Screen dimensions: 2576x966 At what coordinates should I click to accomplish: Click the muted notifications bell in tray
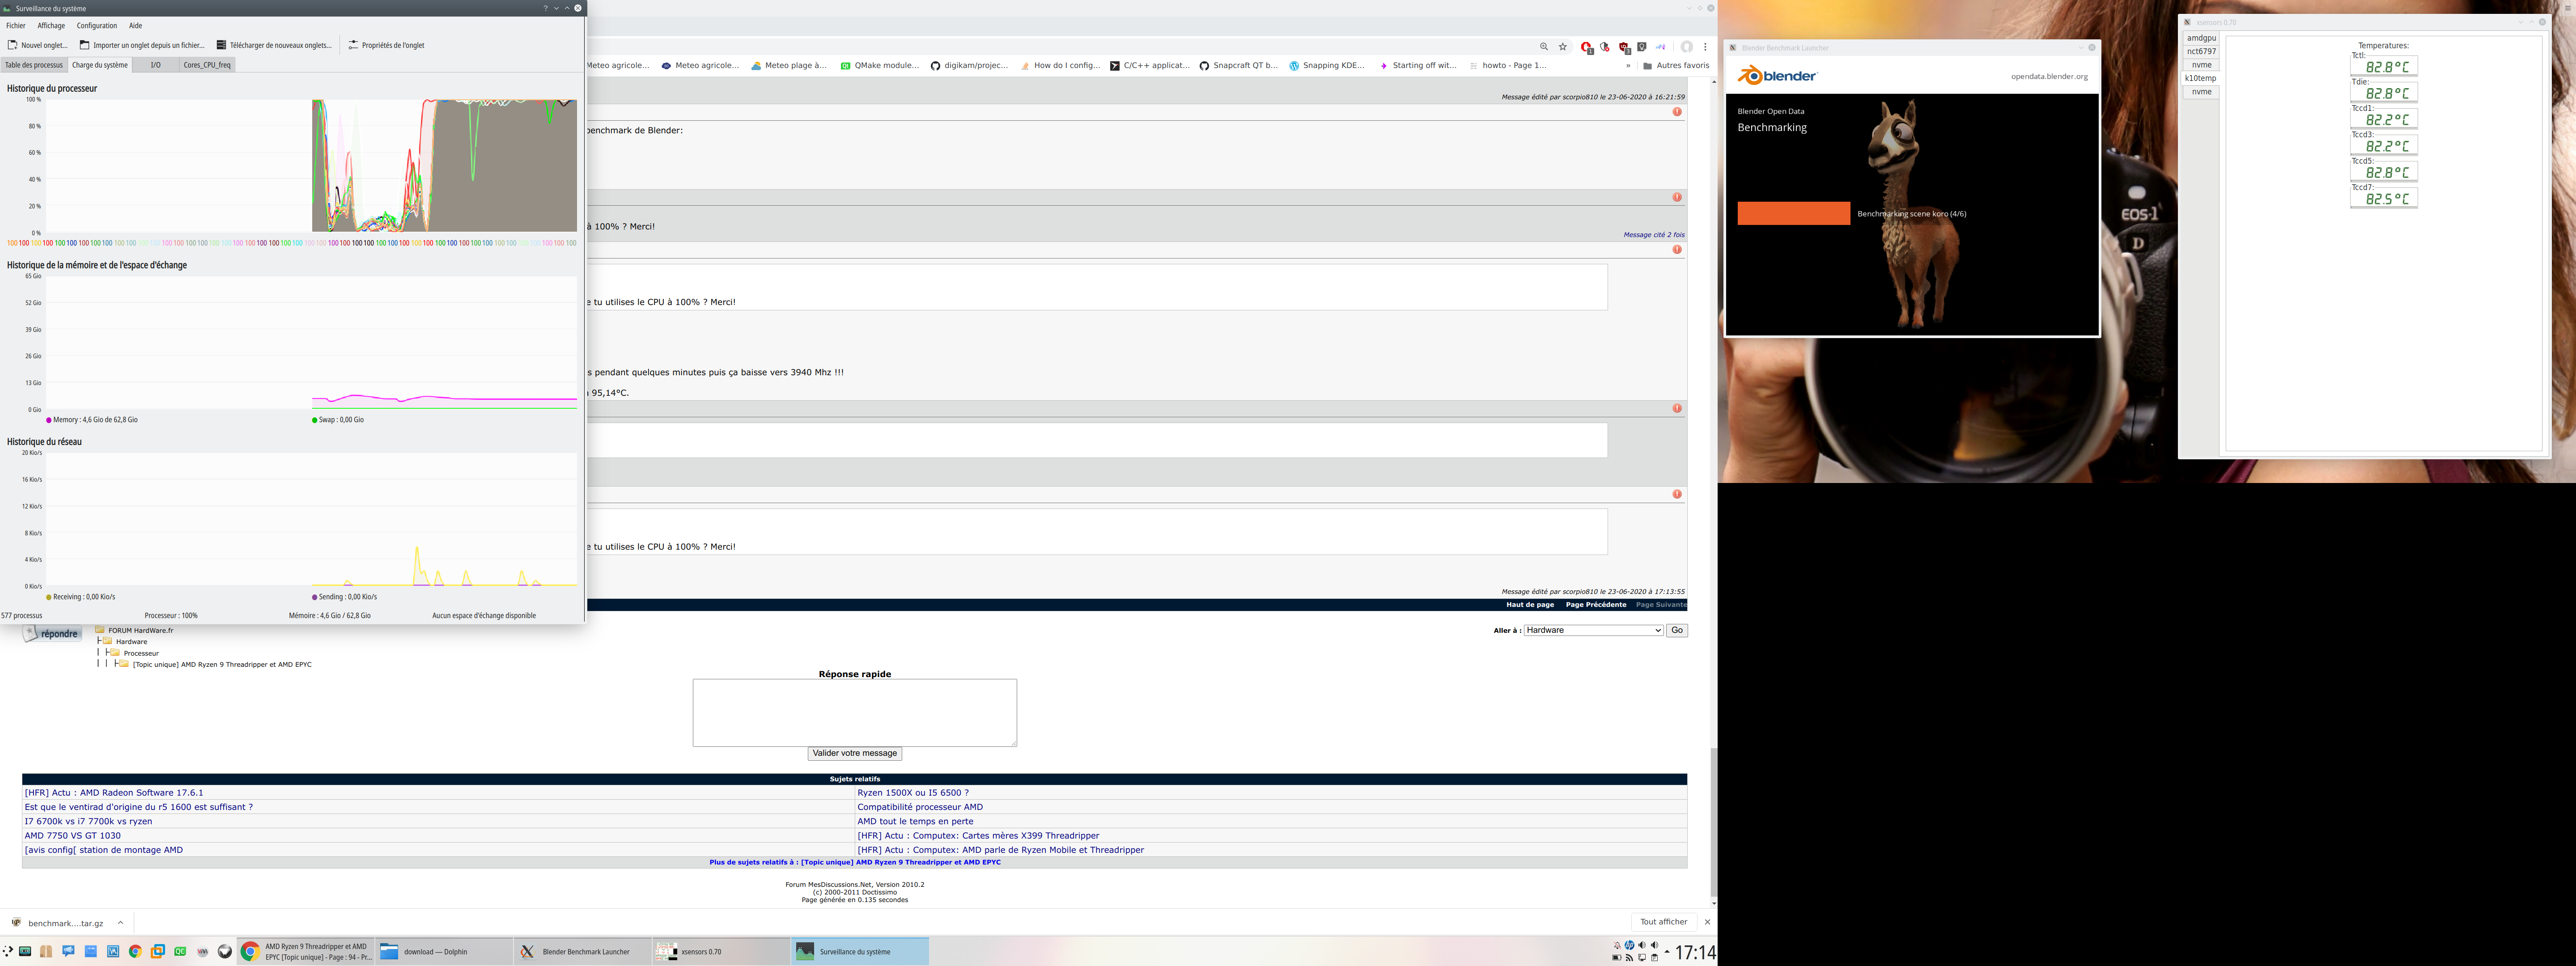(1617, 945)
